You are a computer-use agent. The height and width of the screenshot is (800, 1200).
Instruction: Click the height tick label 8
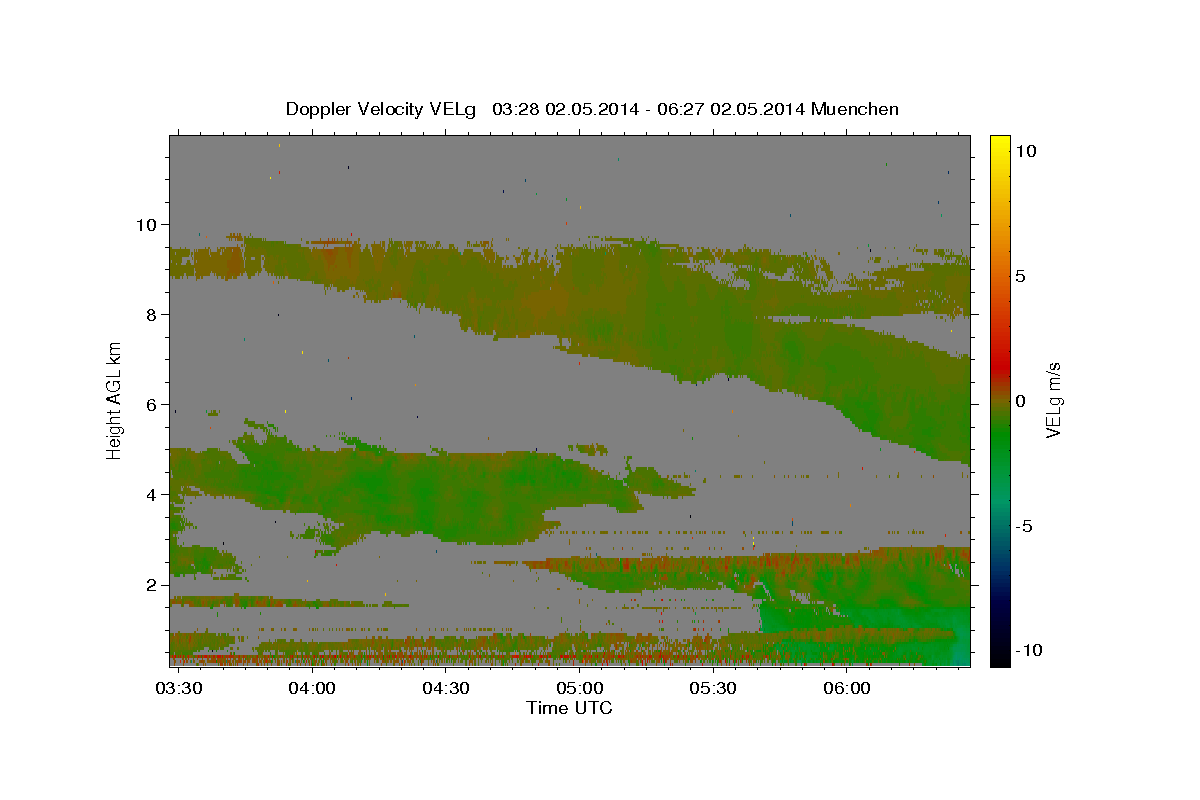pos(150,315)
